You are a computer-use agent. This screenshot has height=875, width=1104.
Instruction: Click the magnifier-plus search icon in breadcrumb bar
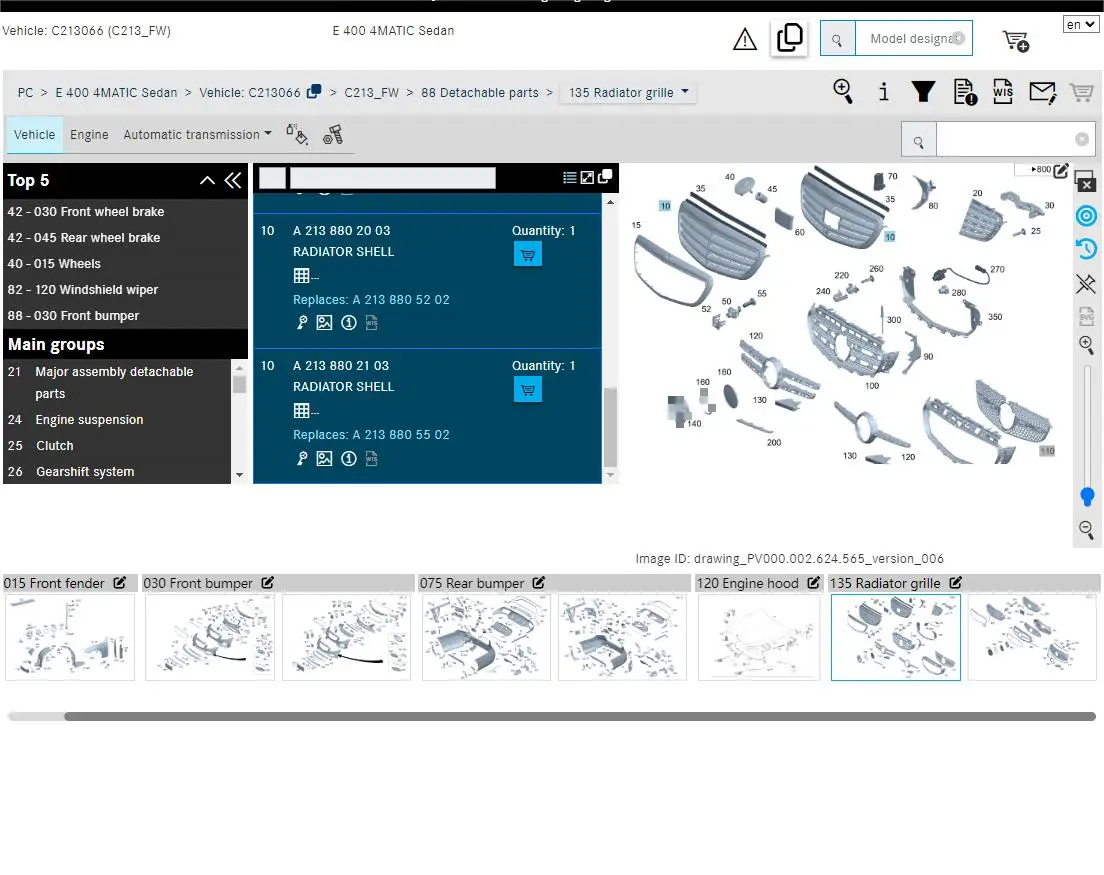843,92
